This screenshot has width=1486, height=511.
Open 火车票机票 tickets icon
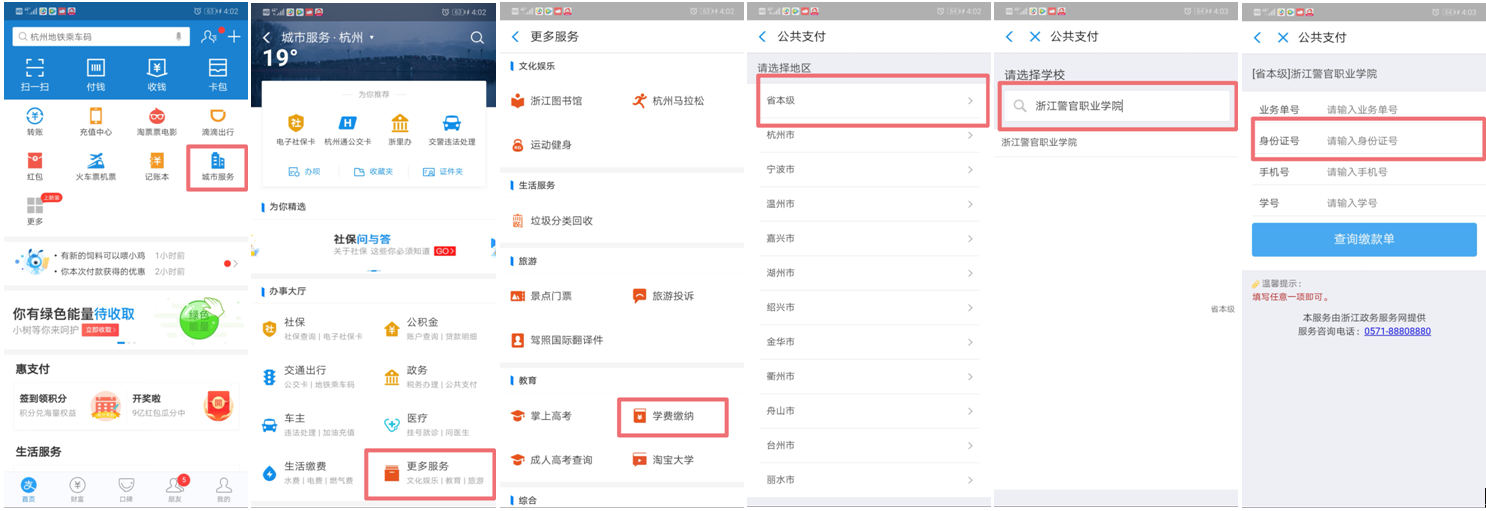point(96,160)
